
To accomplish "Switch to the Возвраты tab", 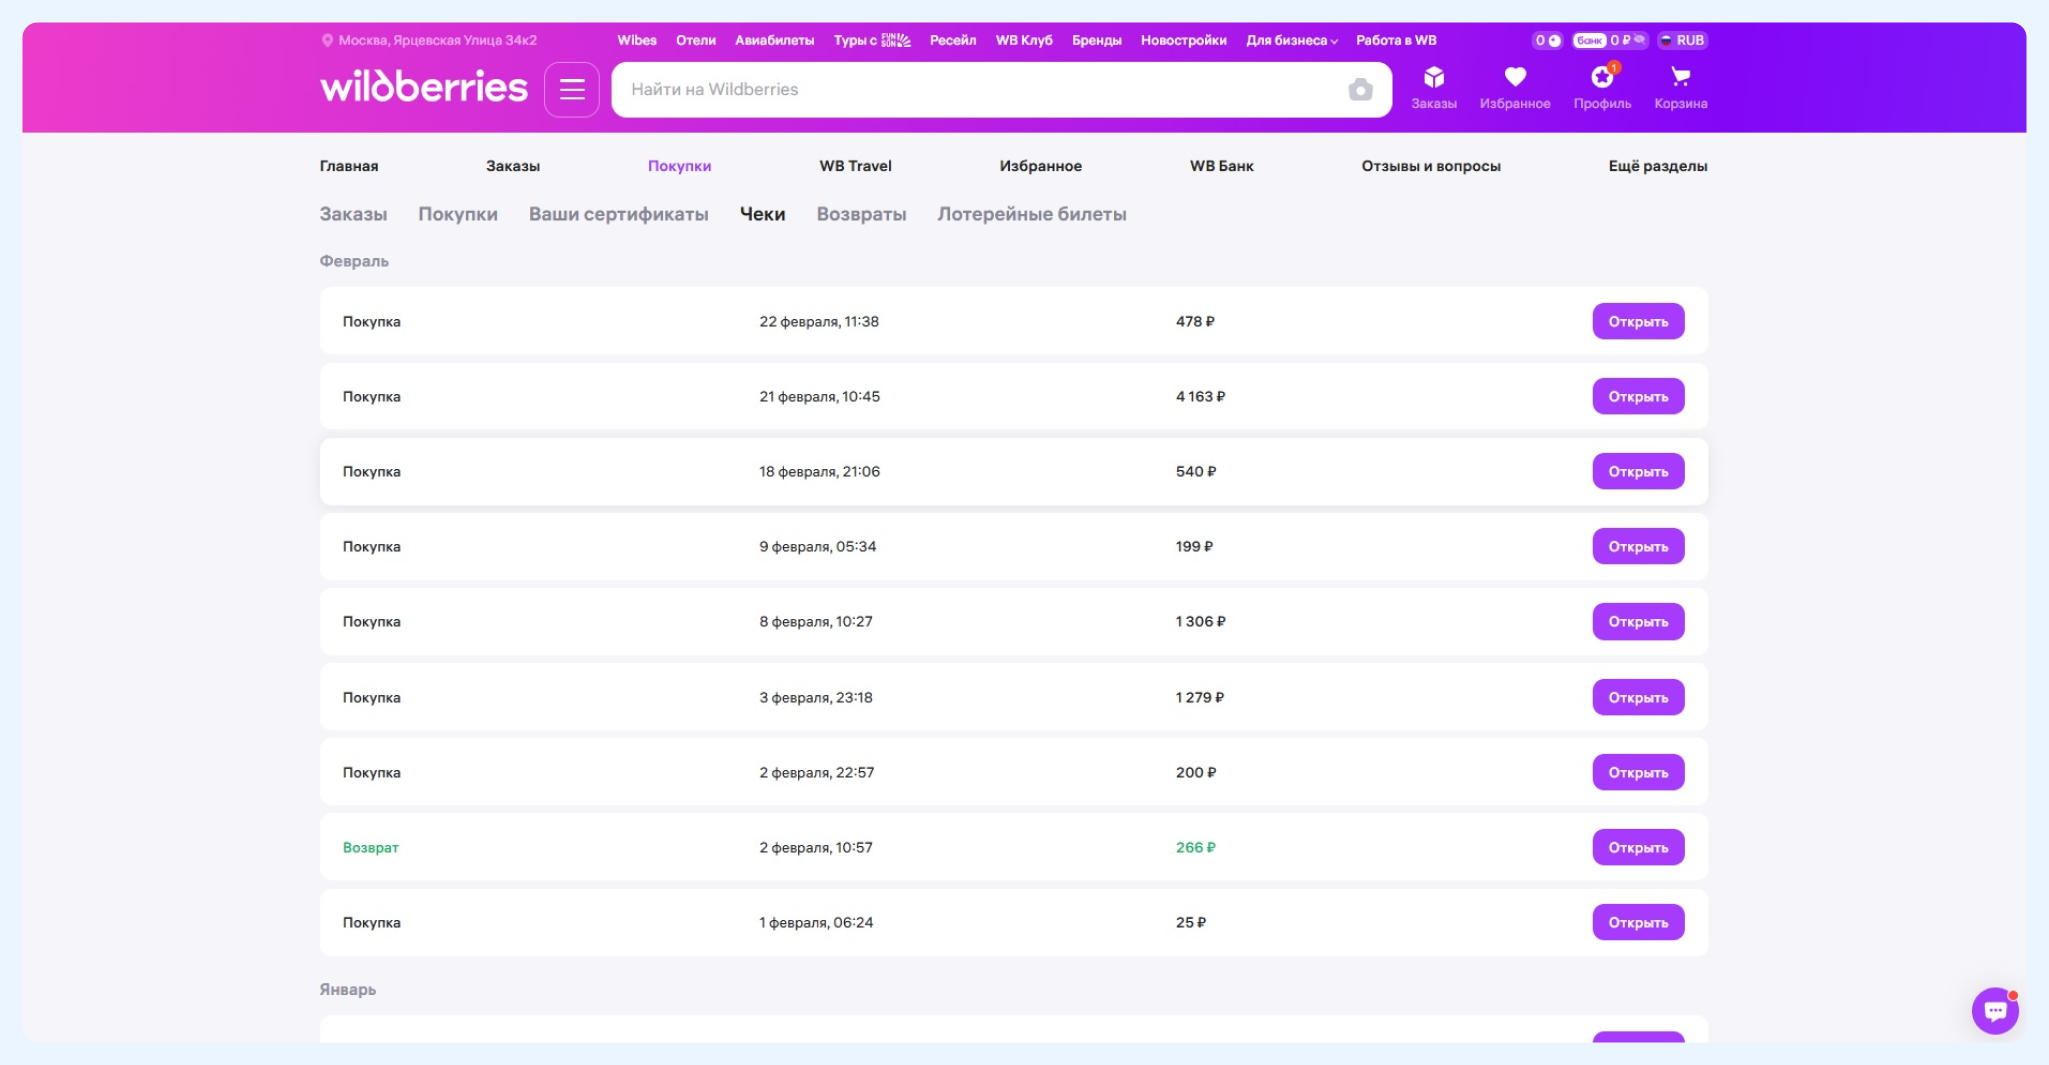I will click(x=861, y=214).
